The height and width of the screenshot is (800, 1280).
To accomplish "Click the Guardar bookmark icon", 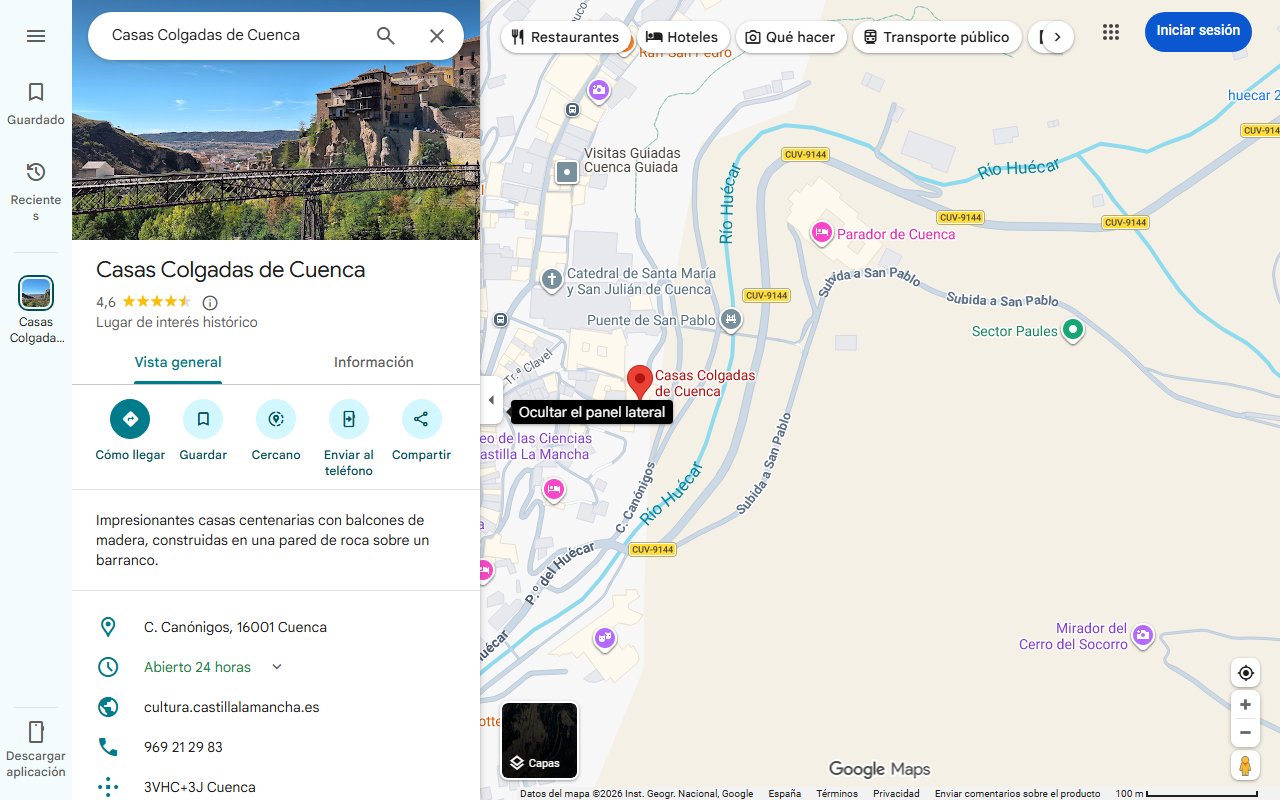I will click(x=203, y=419).
